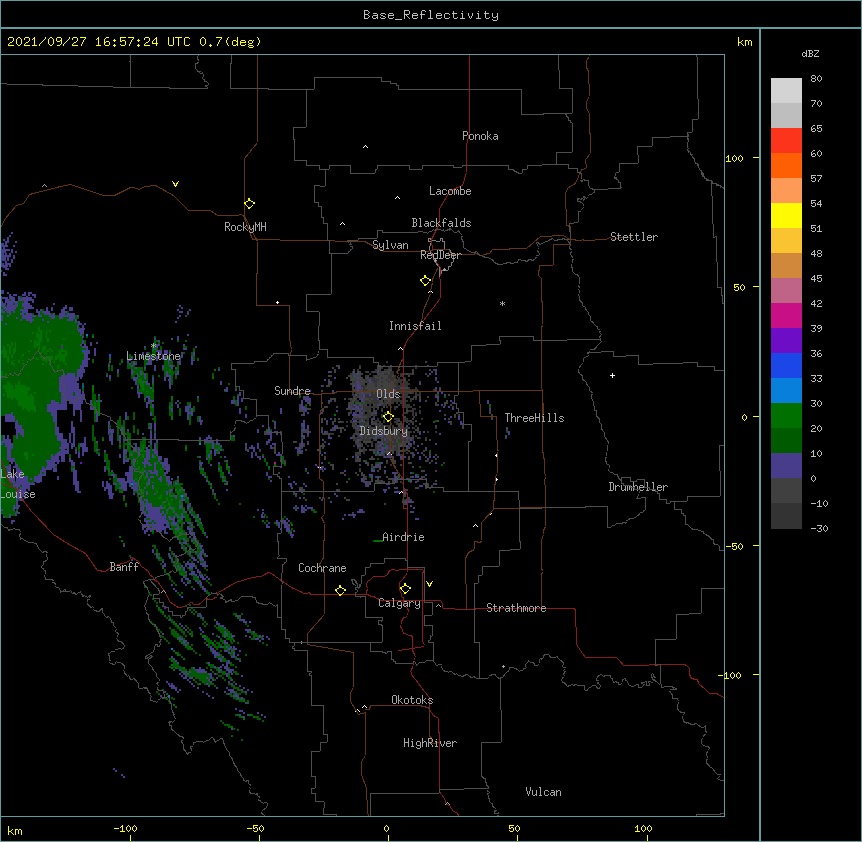
Task: Click the Lake Louise label
Action: point(16,484)
